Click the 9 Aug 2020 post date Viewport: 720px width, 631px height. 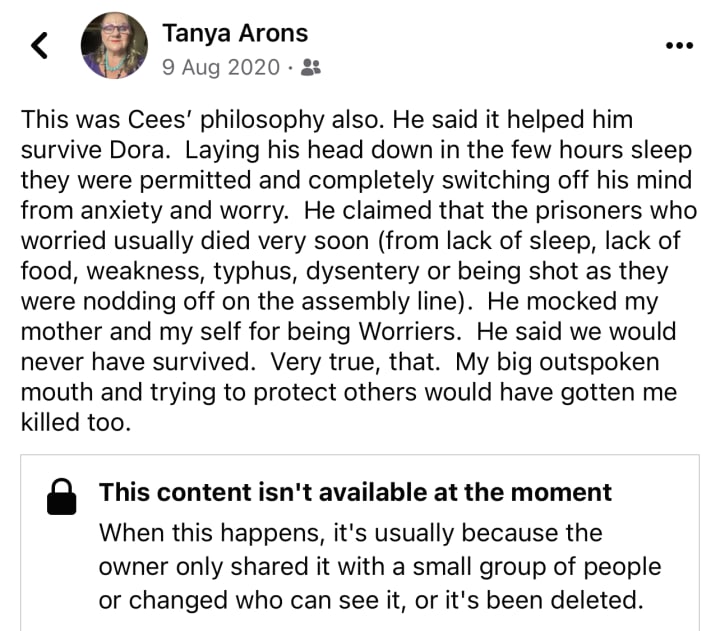pyautogui.click(x=220, y=68)
